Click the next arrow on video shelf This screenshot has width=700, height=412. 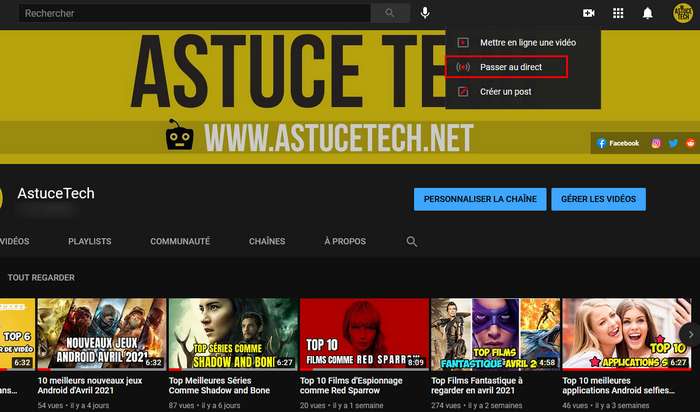pyautogui.click(x=690, y=334)
